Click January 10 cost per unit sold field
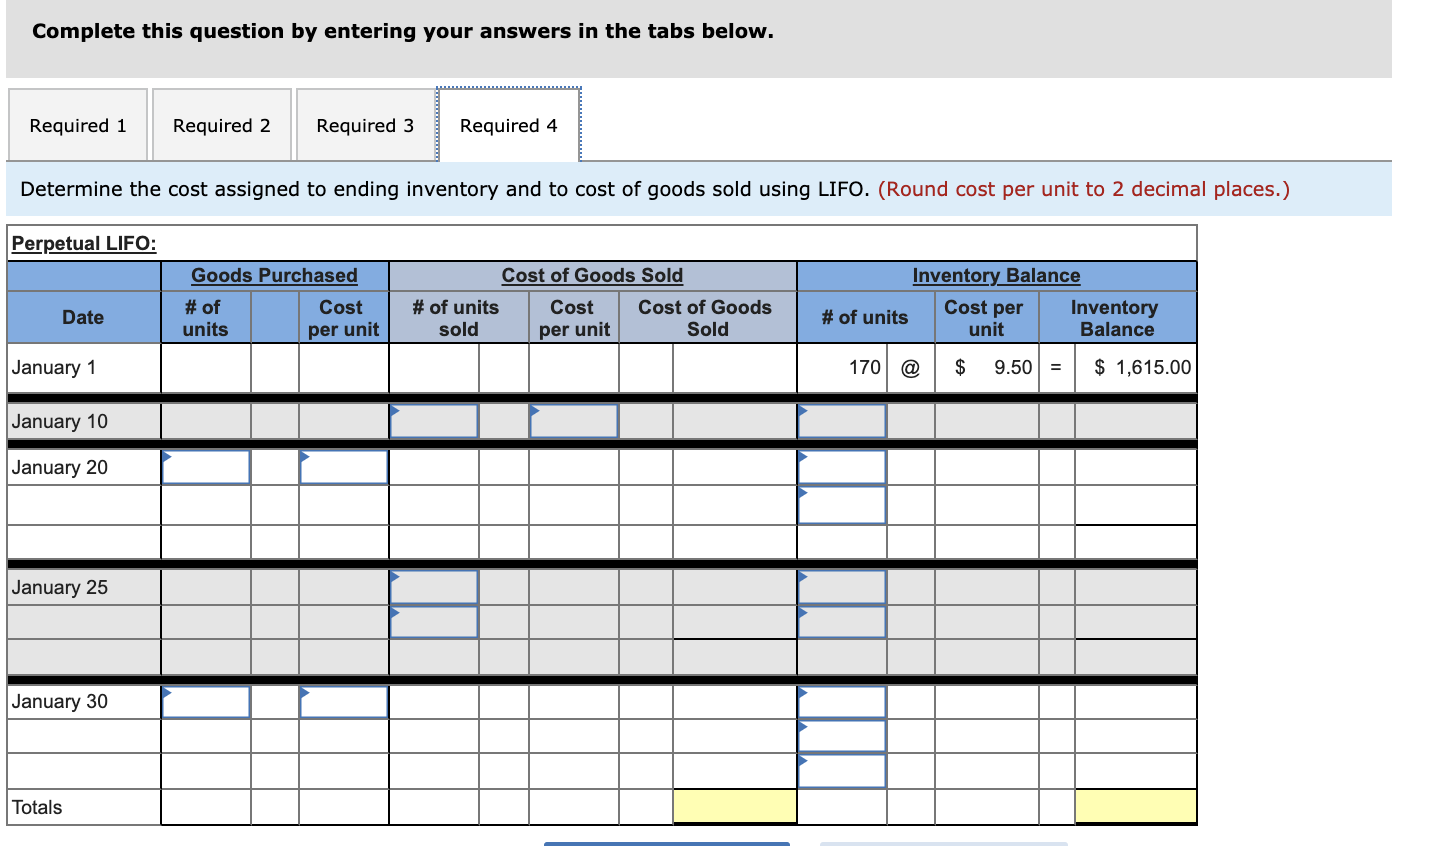 coord(574,421)
